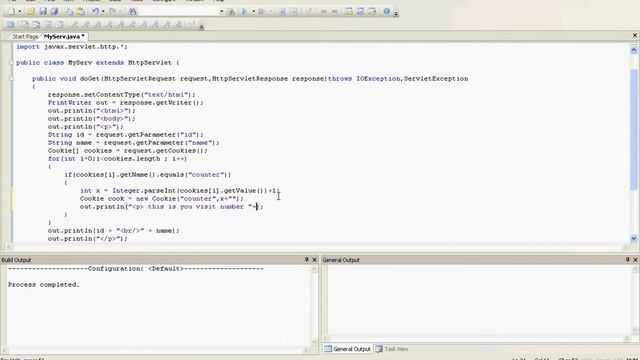
Task: Collapse the doGet method fold marker
Action: point(11,78)
